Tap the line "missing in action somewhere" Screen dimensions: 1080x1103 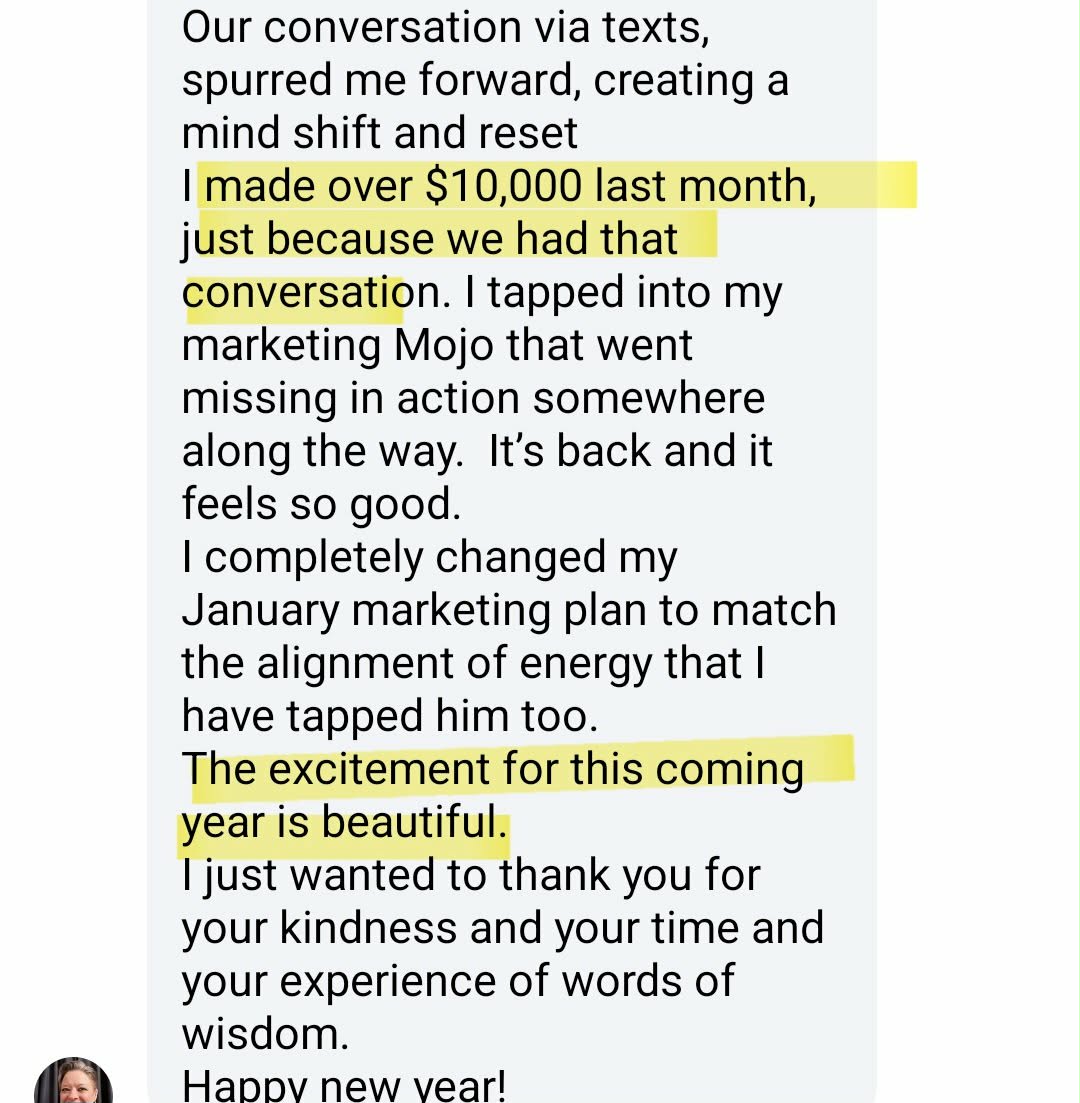(473, 398)
